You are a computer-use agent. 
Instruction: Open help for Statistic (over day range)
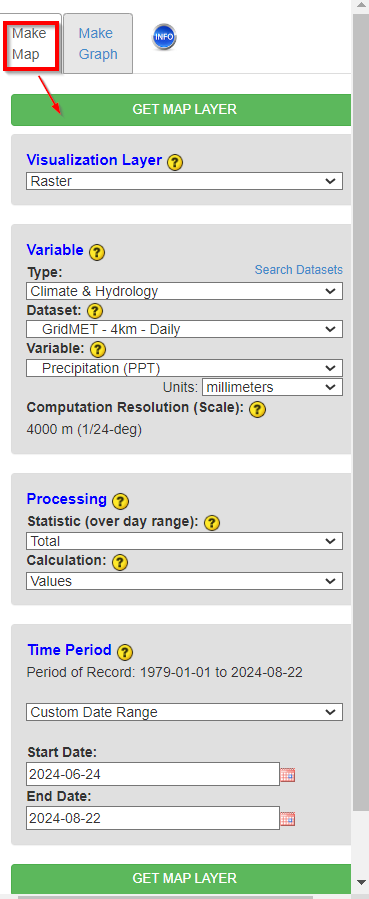click(x=212, y=523)
